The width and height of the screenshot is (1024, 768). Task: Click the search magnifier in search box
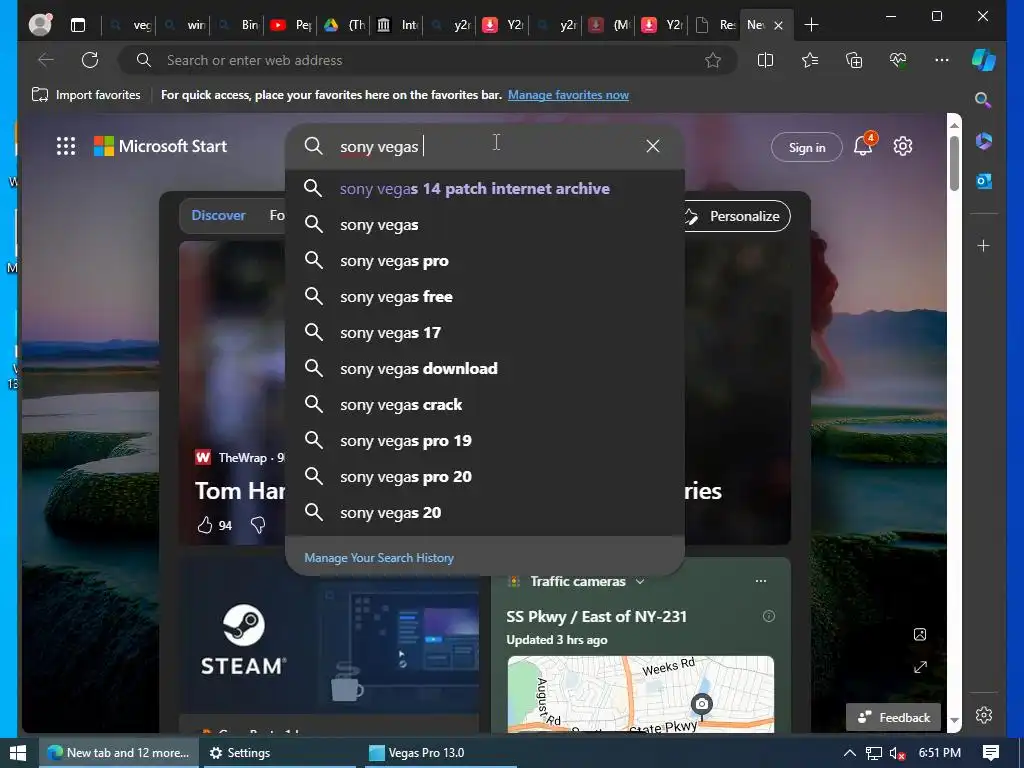pos(313,146)
